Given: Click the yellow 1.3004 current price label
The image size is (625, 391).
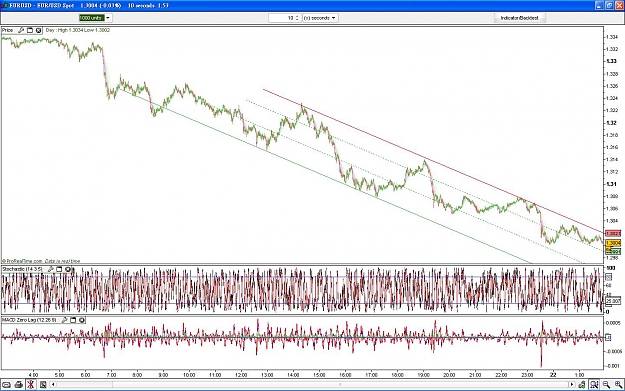Looking at the screenshot, I should click(613, 243).
